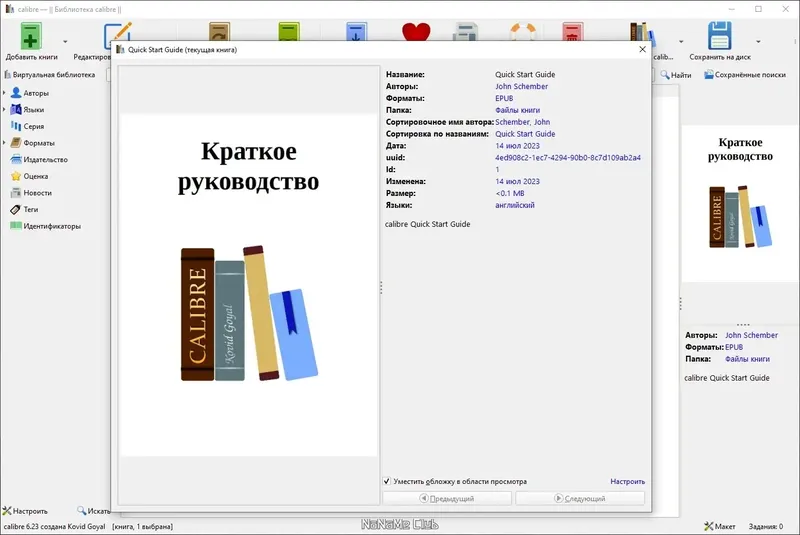Open the Save to disk dropdown arrow
800x535 pixels.
[758, 41]
